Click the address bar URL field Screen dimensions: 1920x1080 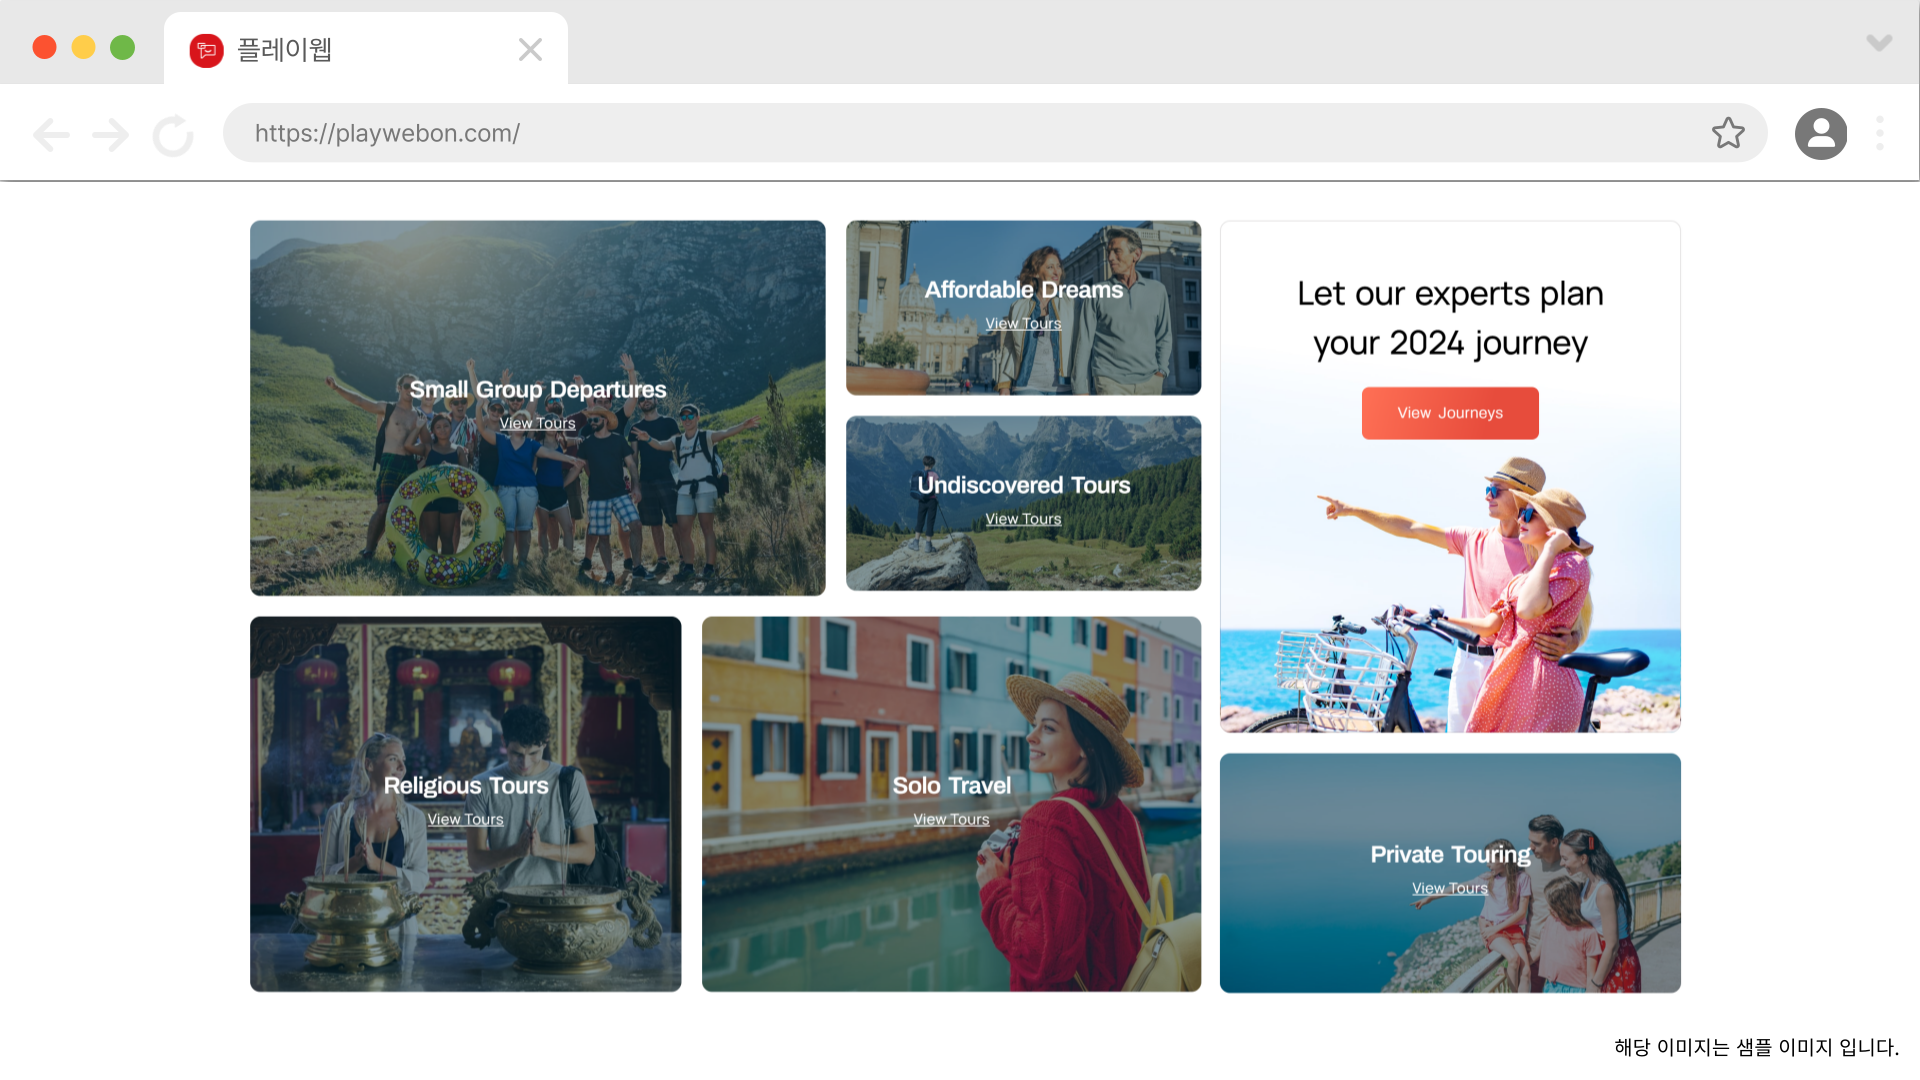(x=995, y=133)
